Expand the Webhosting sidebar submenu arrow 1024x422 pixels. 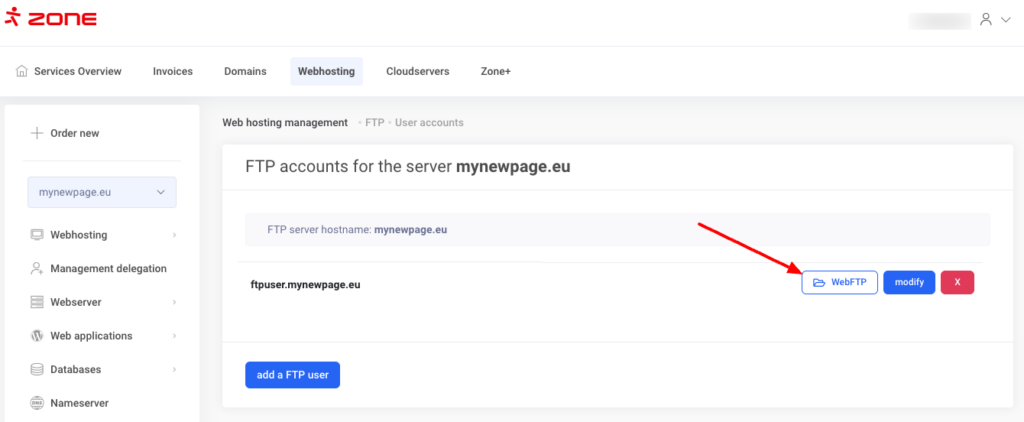(x=174, y=235)
